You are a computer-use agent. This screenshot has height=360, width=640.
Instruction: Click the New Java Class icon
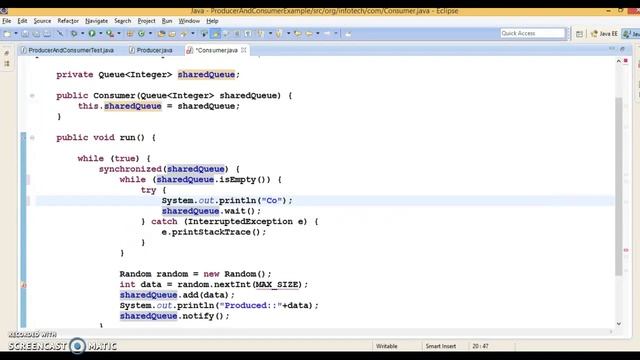pos(141,34)
